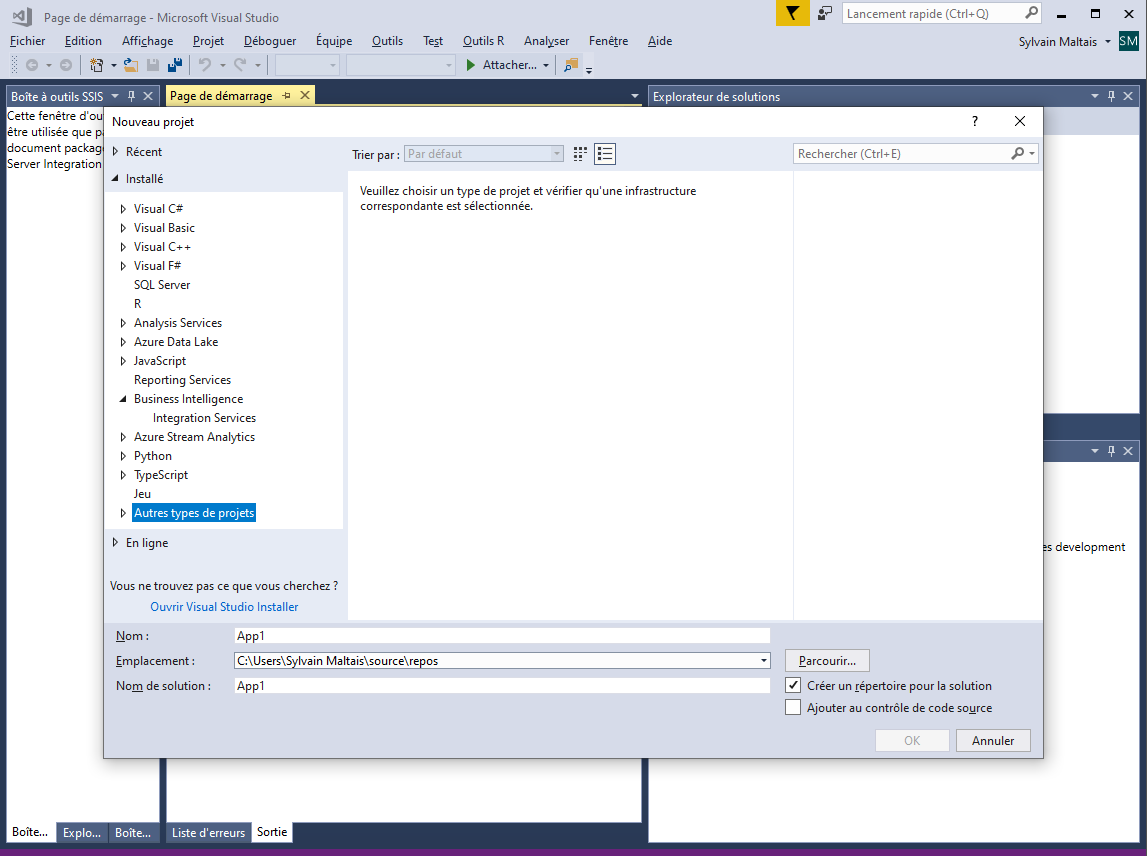This screenshot has width=1147, height=856.
Task: Click the save all icon in toolbar
Action: coord(175,65)
